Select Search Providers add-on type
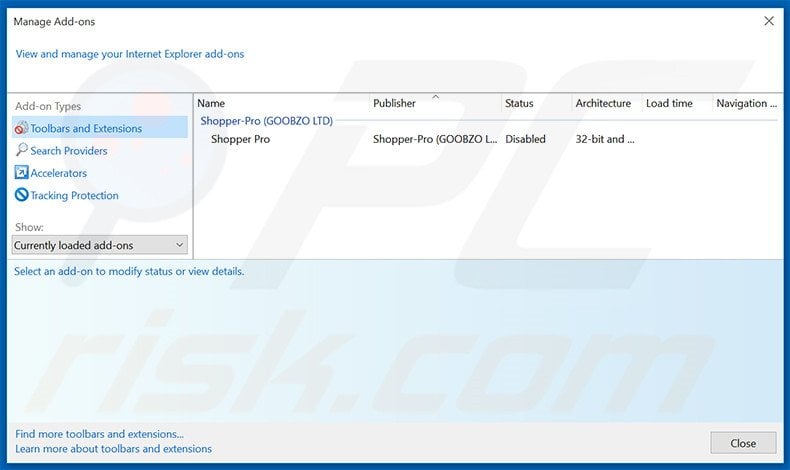Screen dimensions: 790x470 pos(69,151)
